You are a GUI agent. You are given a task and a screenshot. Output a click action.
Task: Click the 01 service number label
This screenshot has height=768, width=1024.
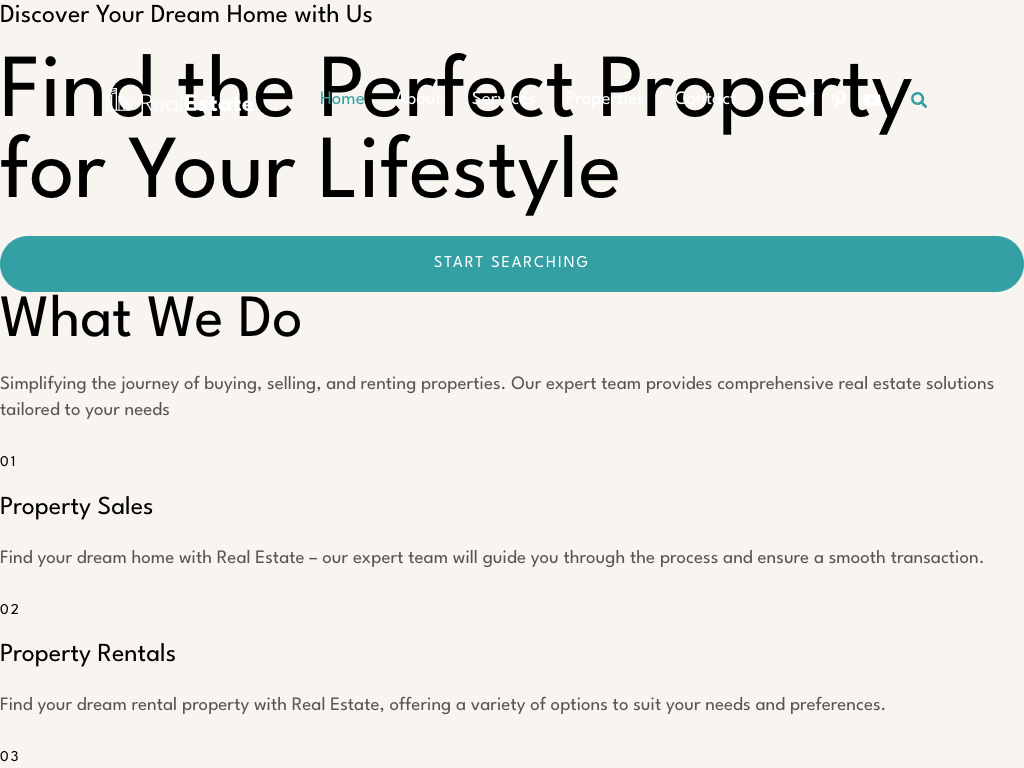(x=8, y=461)
